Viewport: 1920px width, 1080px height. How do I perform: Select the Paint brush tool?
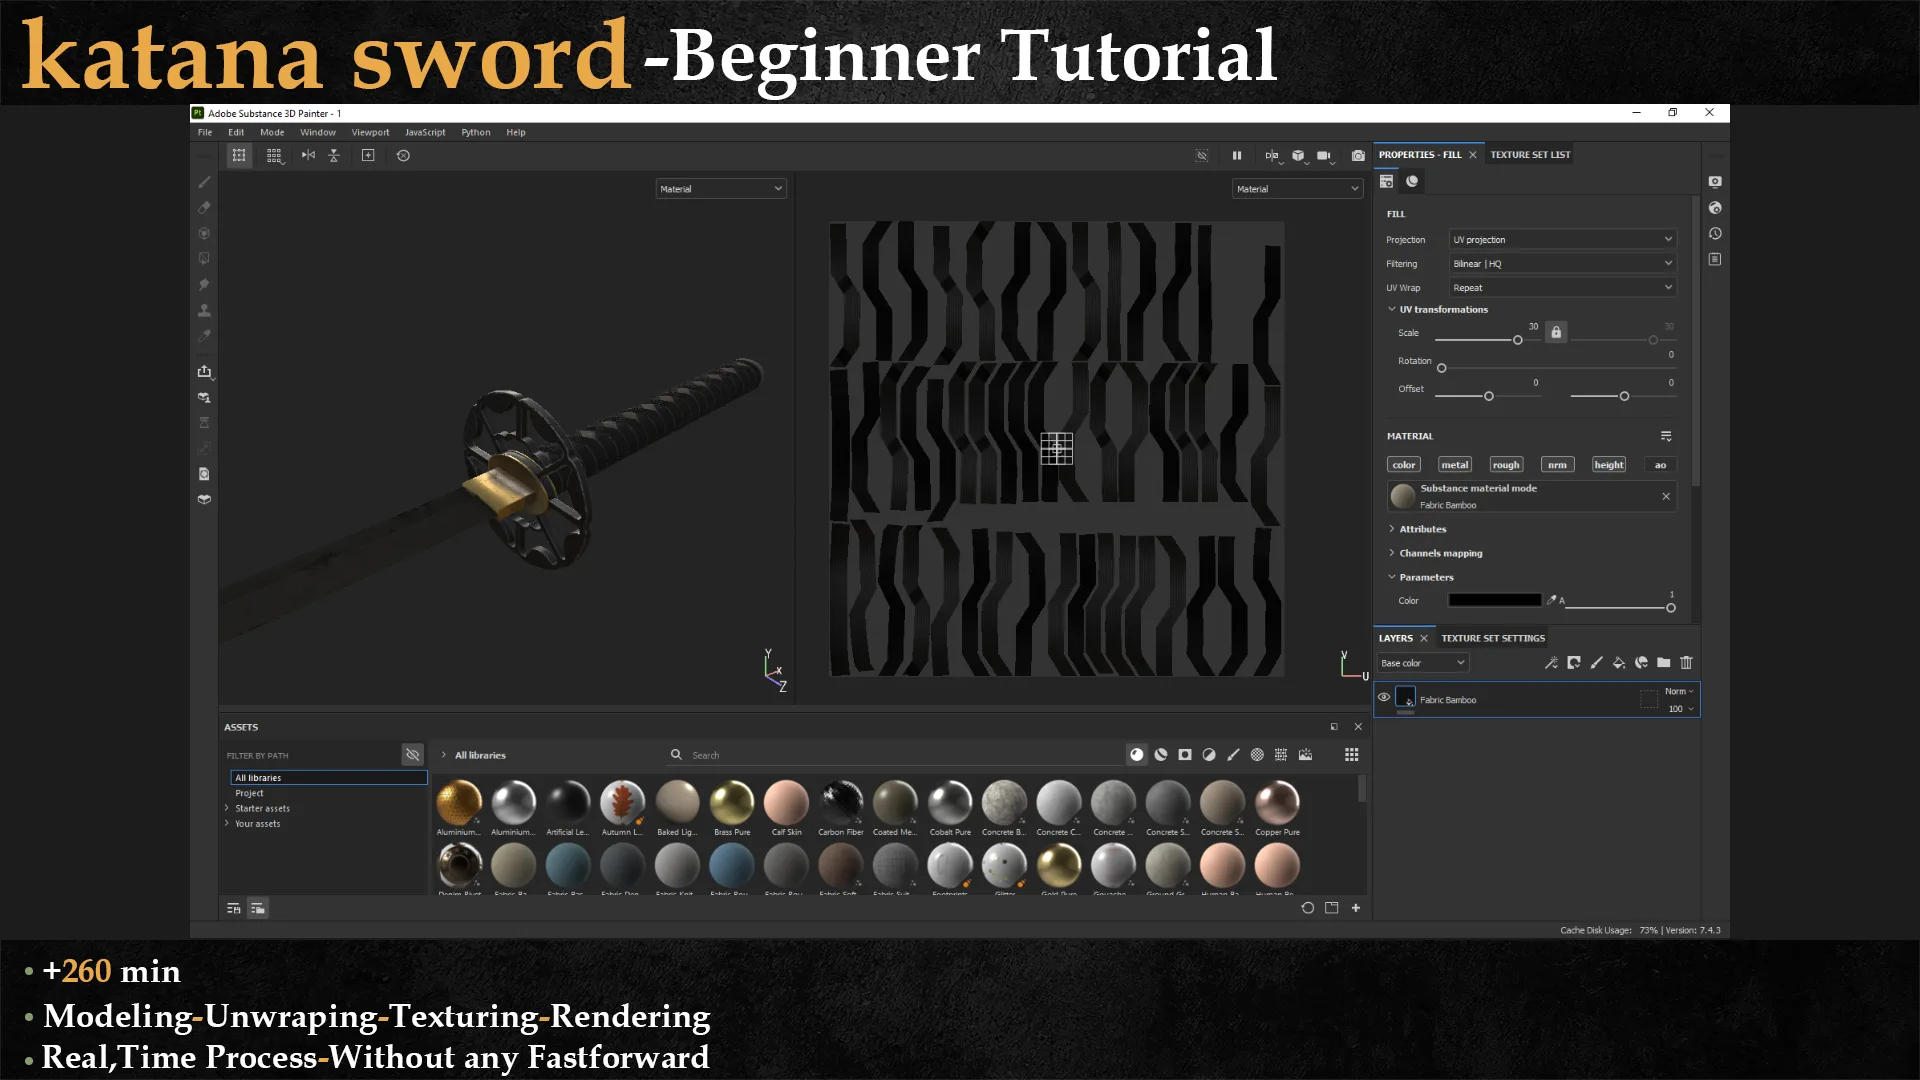[x=204, y=183]
